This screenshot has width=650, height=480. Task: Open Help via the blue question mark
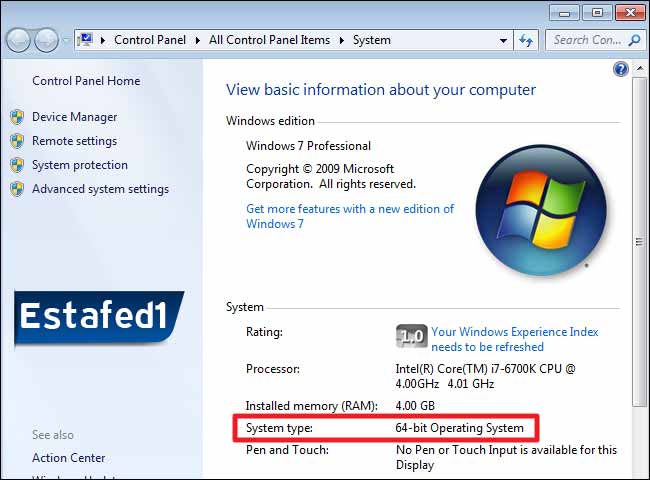[621, 69]
